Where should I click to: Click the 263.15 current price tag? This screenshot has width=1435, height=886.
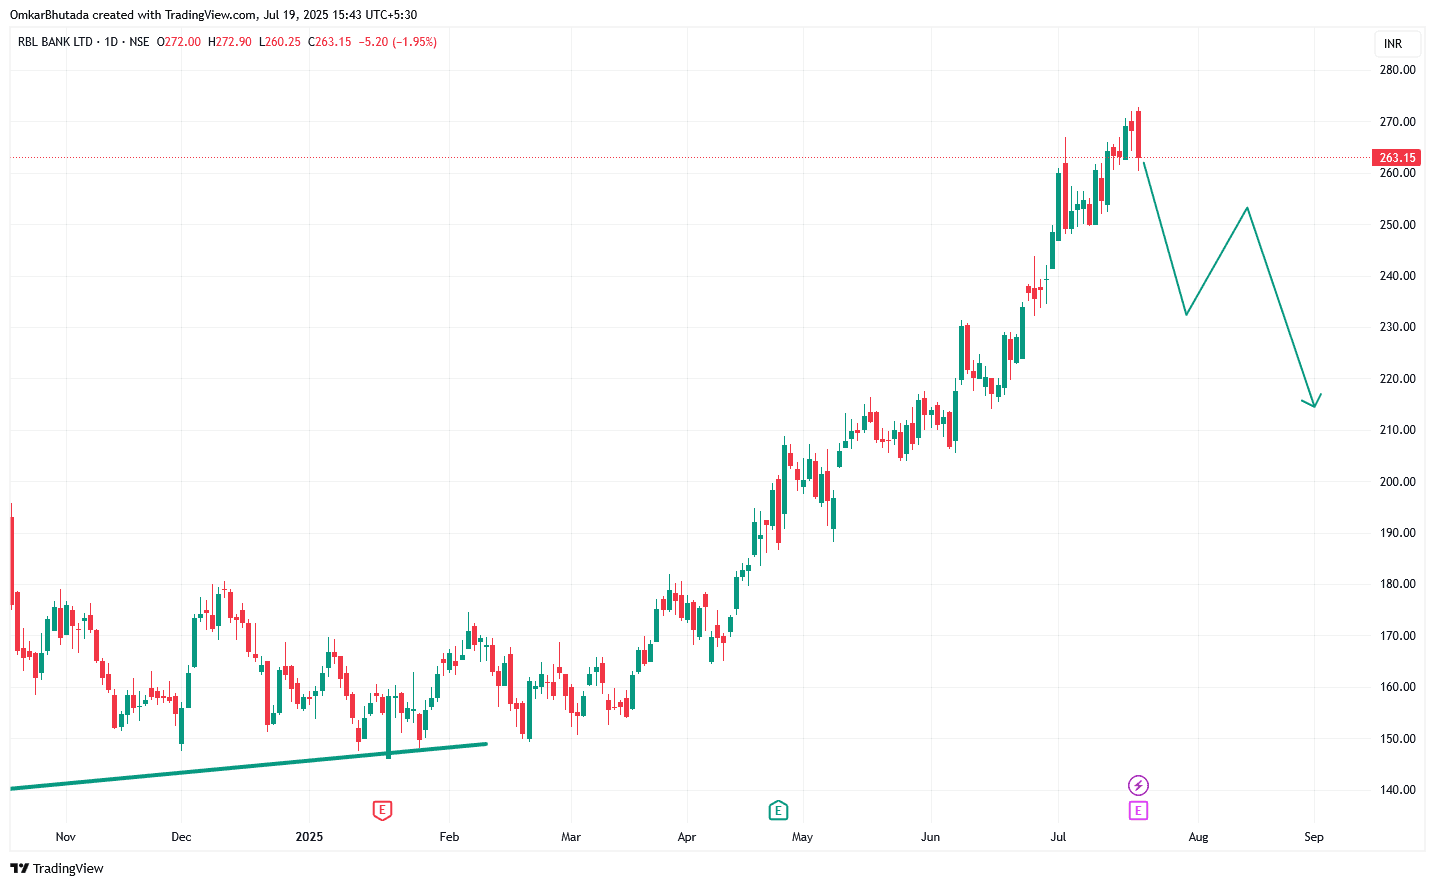click(x=1397, y=158)
